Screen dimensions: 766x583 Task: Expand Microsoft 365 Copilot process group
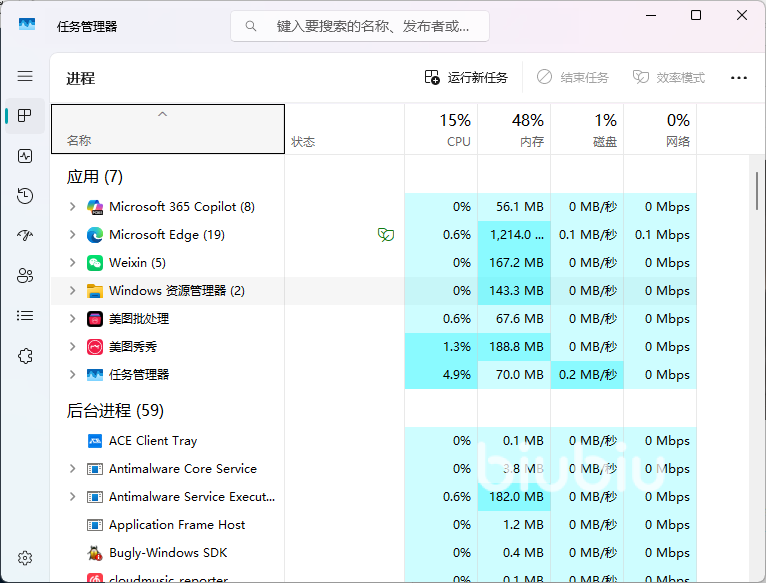pos(72,207)
